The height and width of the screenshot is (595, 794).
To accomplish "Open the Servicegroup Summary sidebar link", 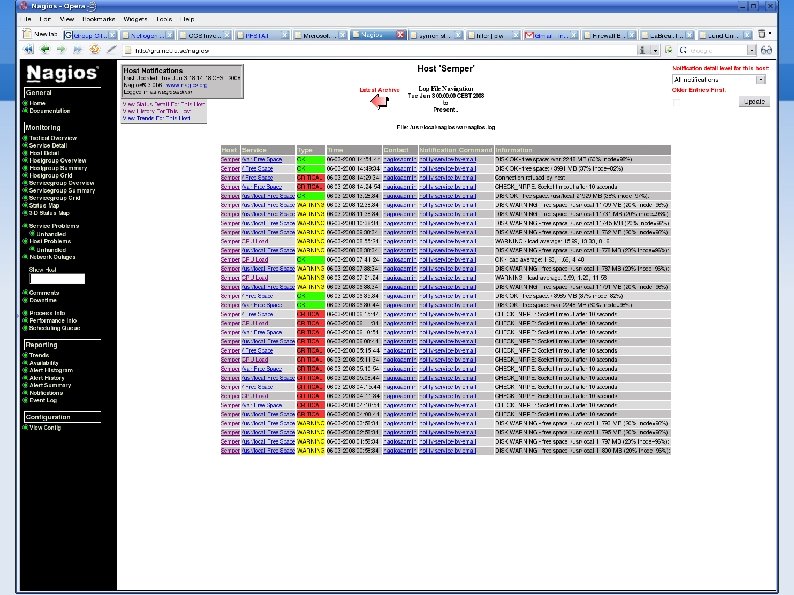I will pos(62,191).
